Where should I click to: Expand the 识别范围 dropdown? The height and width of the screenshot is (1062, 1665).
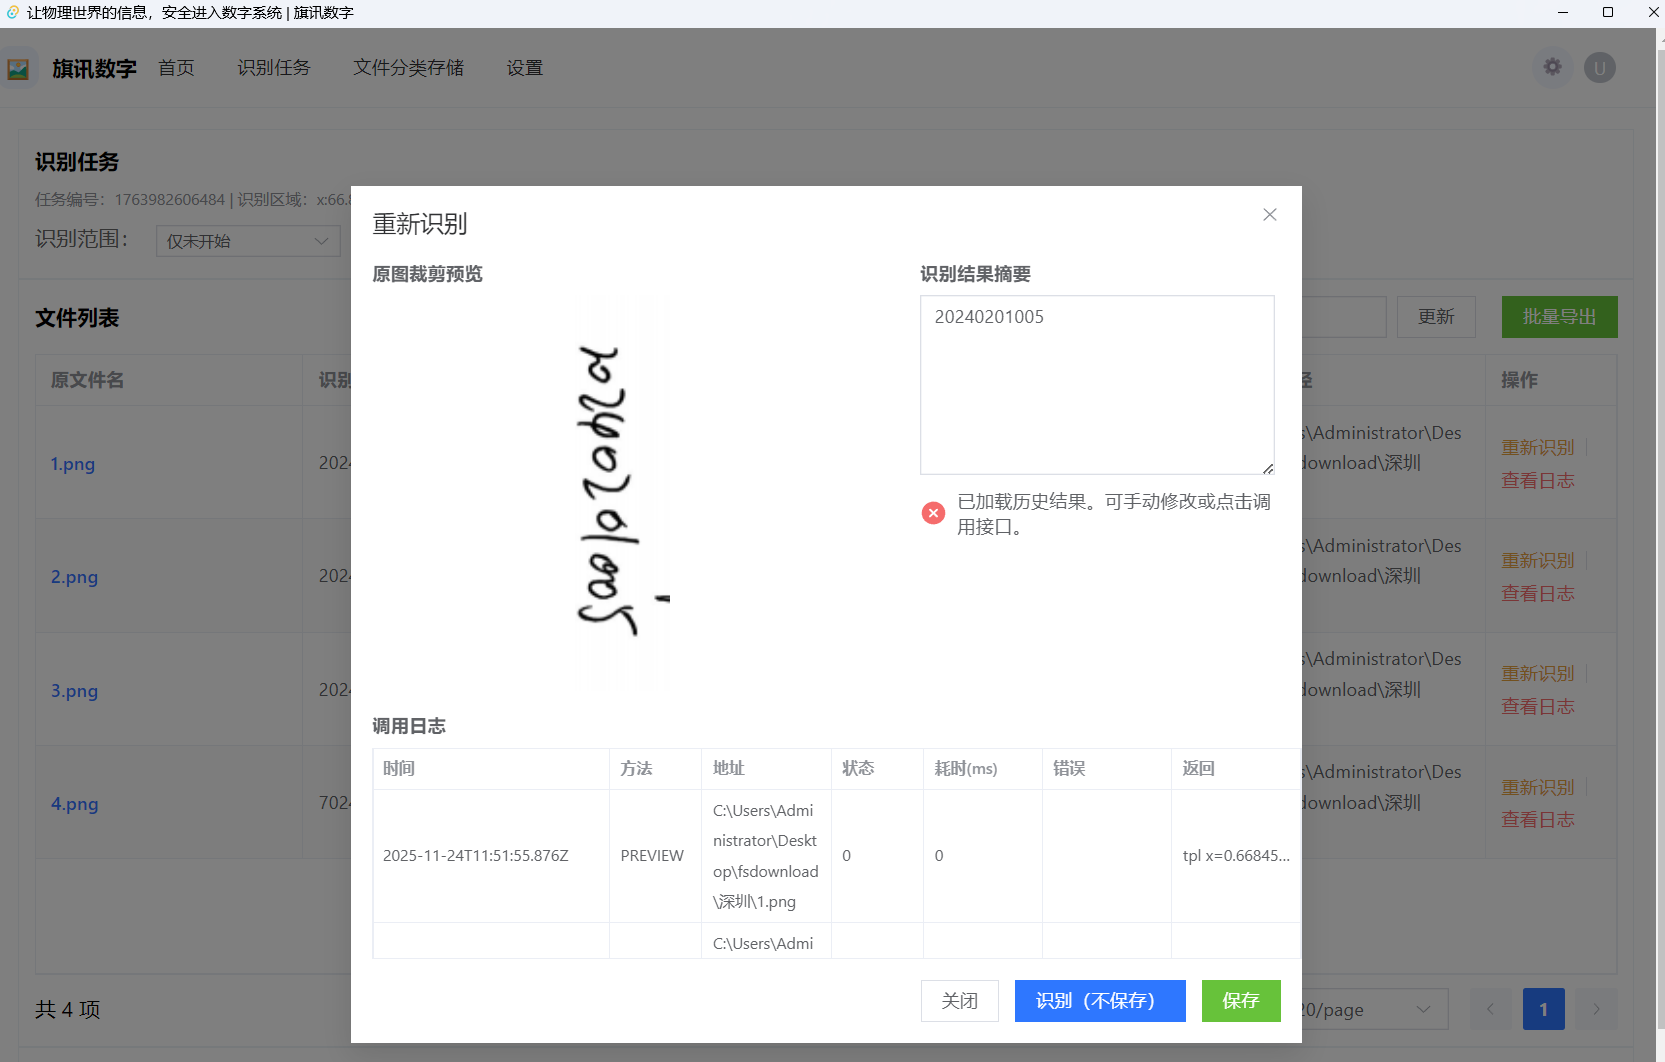coord(248,241)
